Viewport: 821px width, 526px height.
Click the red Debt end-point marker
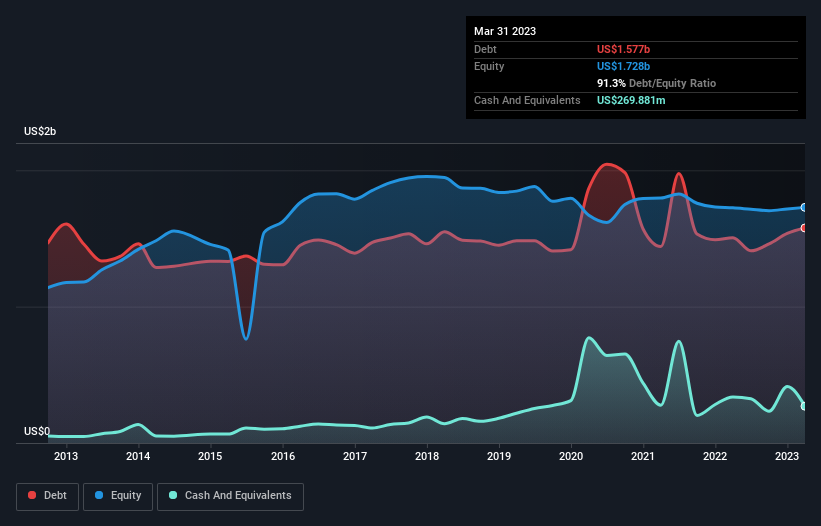804,228
